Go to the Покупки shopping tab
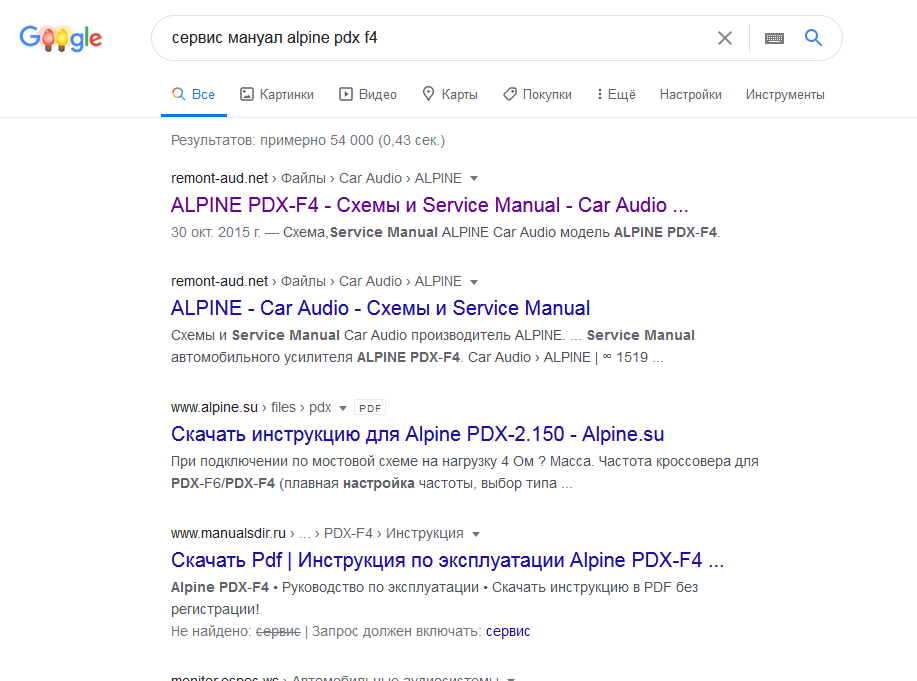The width and height of the screenshot is (917, 681). [x=537, y=94]
